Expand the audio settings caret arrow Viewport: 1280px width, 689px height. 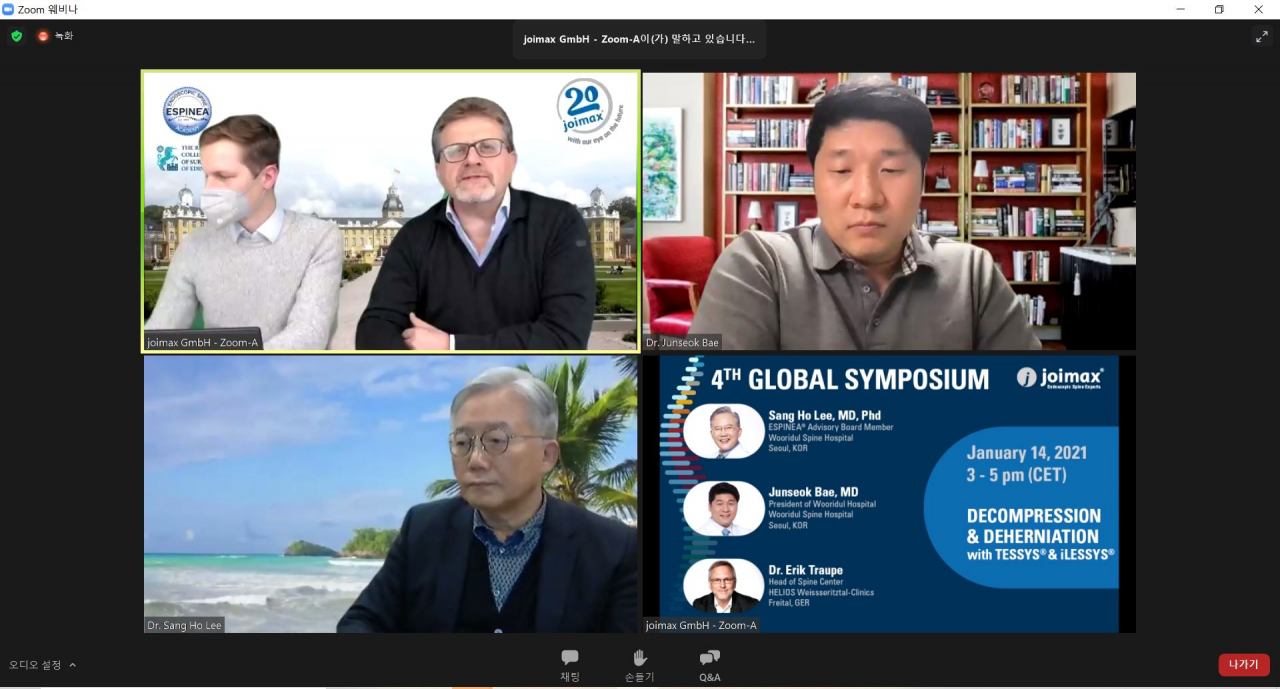[72, 665]
